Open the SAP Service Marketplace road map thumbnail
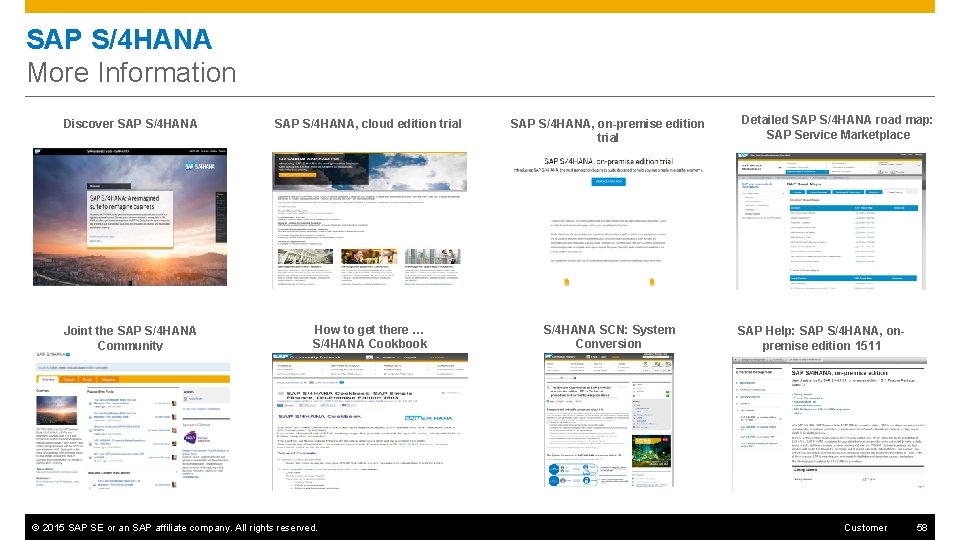 831,221
